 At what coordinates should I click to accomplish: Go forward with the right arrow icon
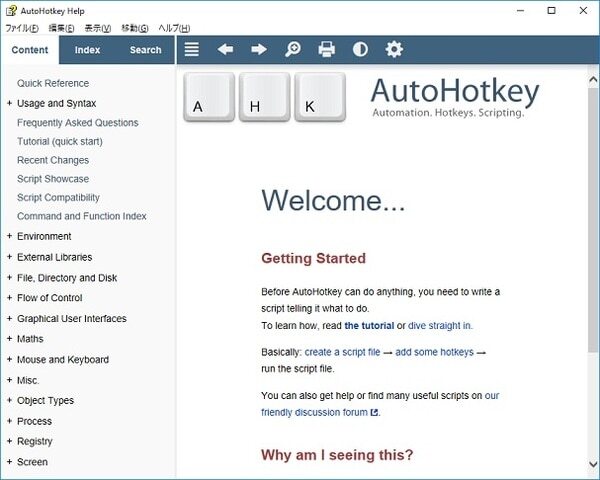259,49
